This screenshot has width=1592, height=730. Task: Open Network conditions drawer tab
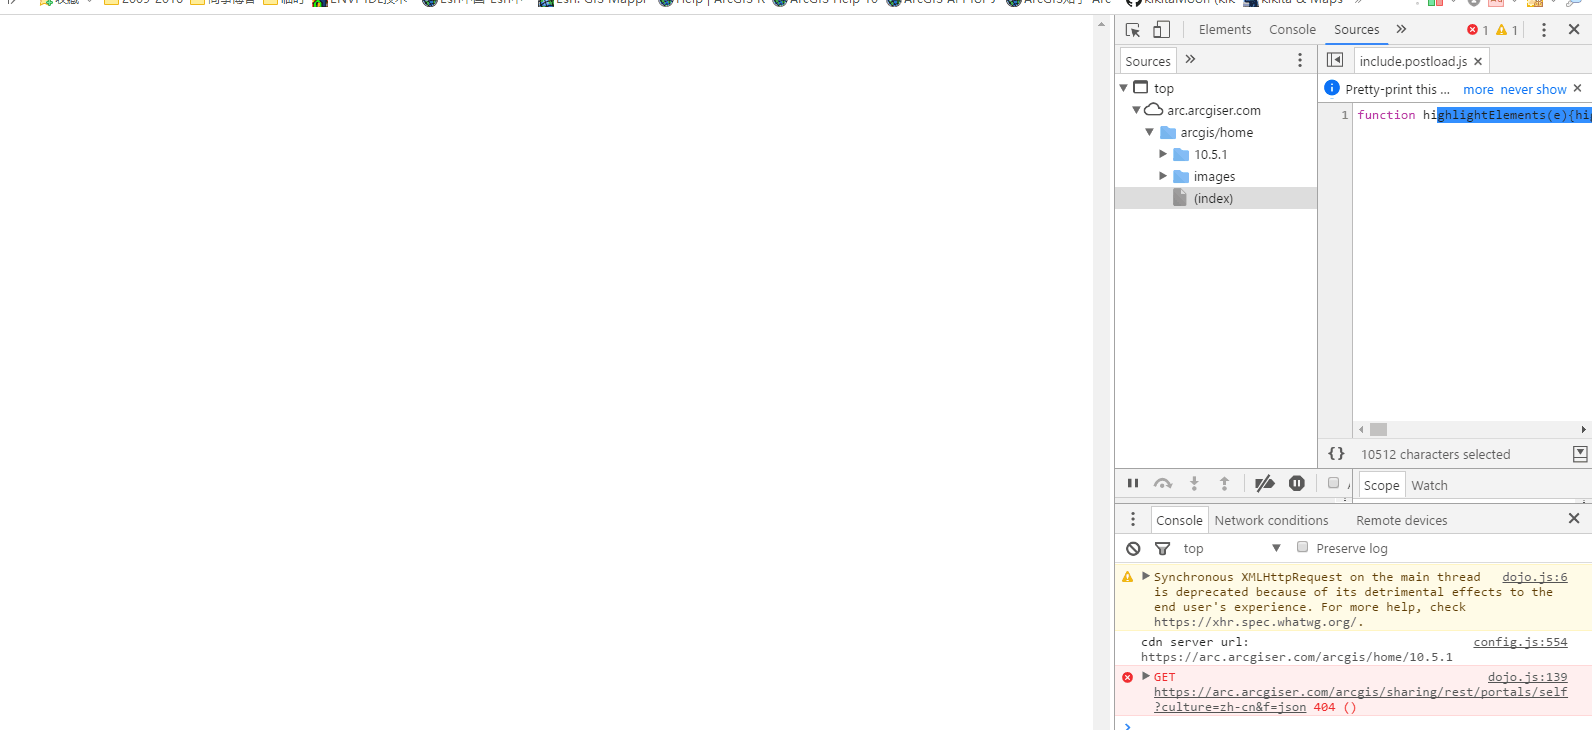pyautogui.click(x=1271, y=520)
